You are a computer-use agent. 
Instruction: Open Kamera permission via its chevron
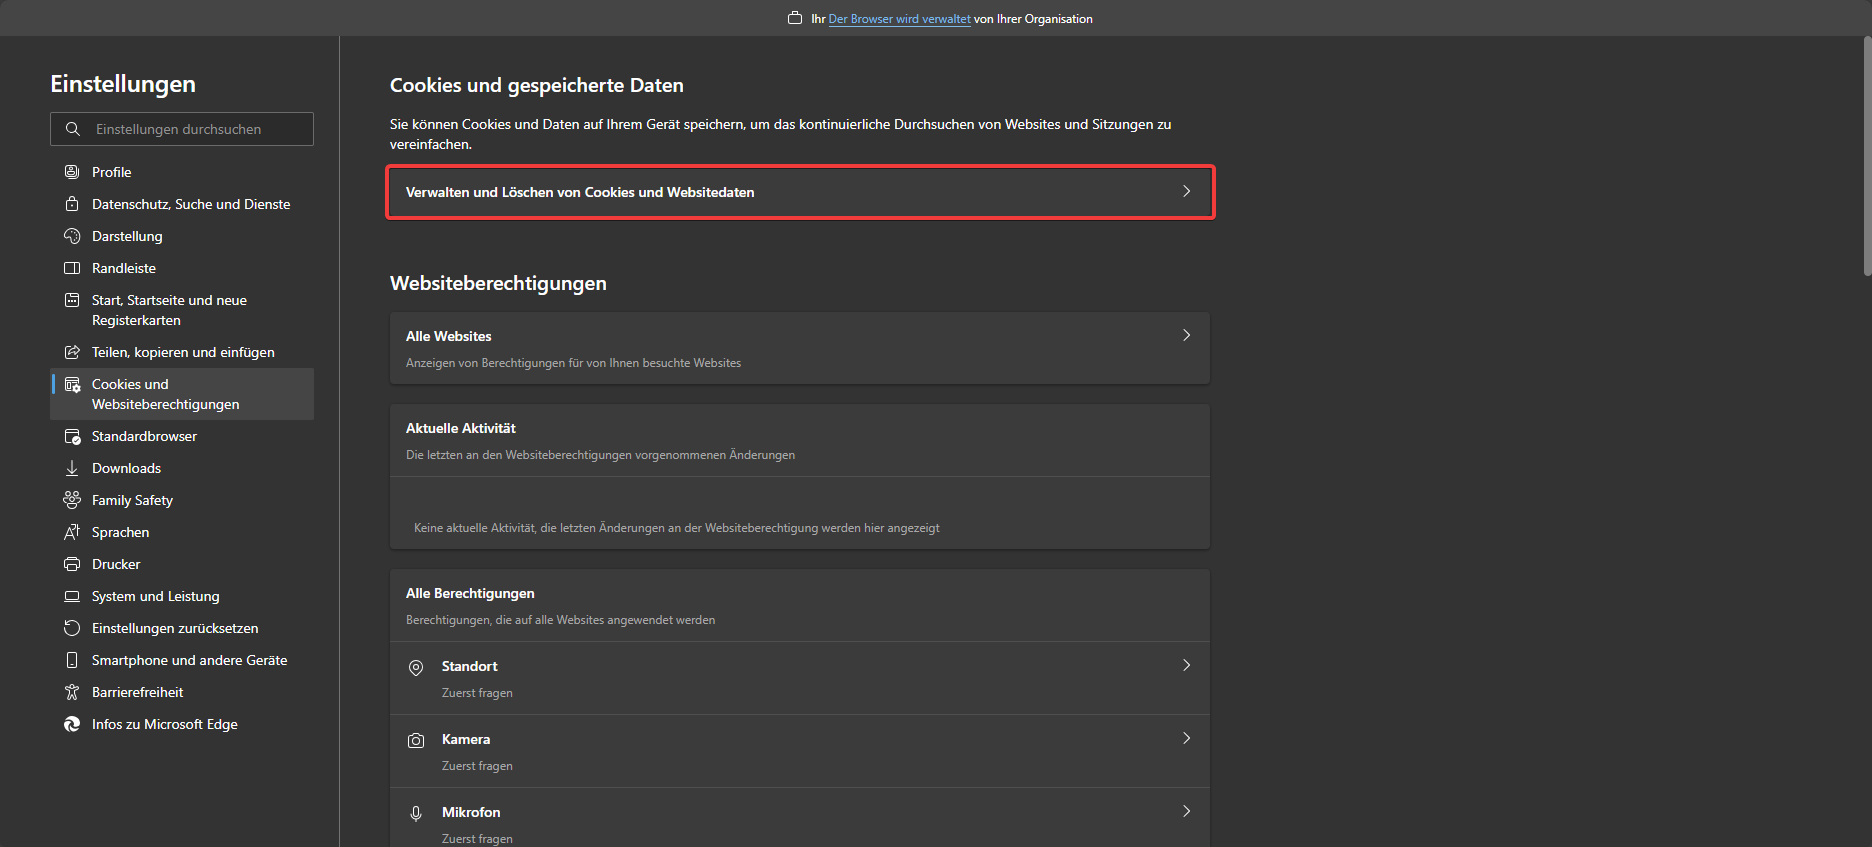(1186, 738)
